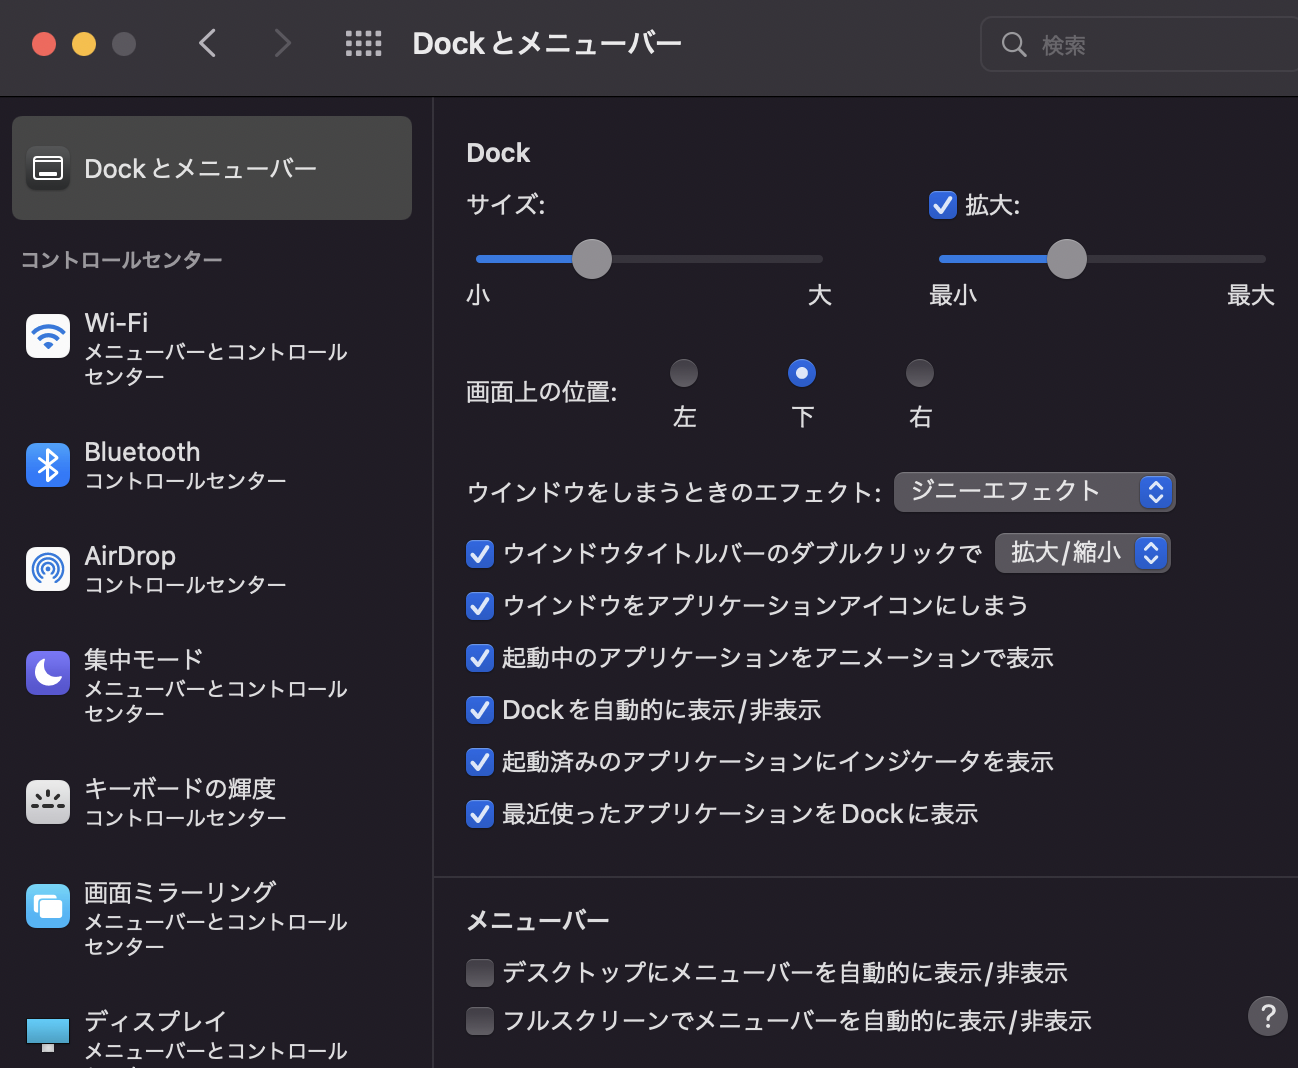Image resolution: width=1298 pixels, height=1068 pixels.
Task: Click the コントロールセンター sidebar heading
Action: tap(121, 260)
